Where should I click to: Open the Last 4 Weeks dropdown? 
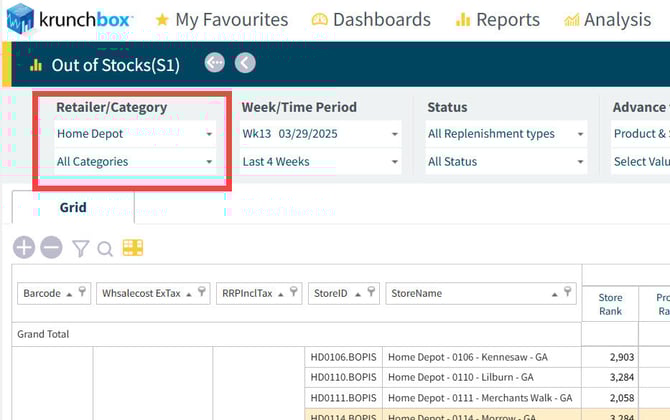point(320,162)
